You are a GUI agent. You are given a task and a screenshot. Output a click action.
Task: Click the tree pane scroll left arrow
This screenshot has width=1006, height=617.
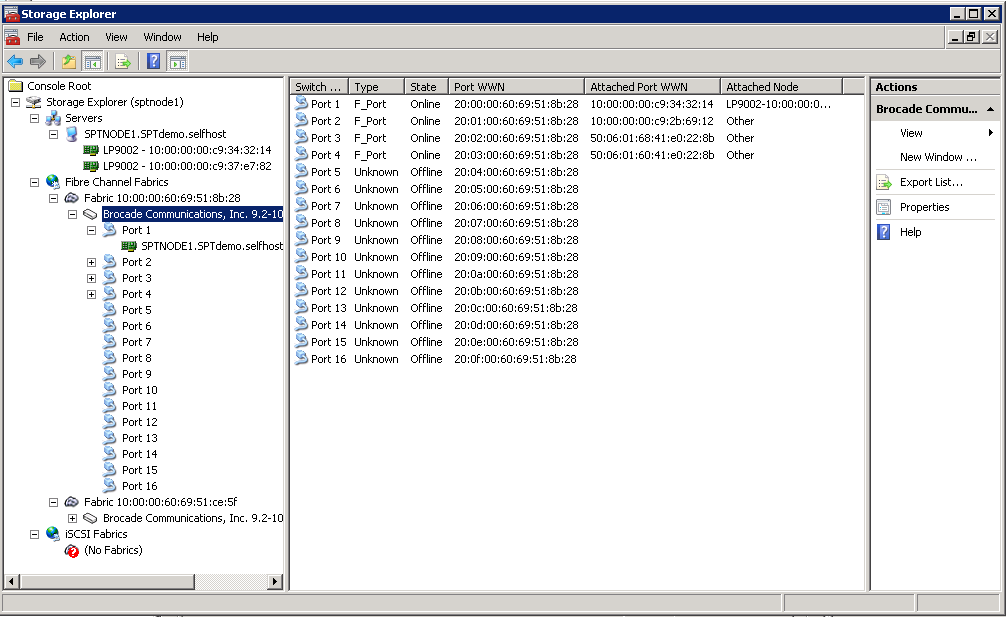11,582
